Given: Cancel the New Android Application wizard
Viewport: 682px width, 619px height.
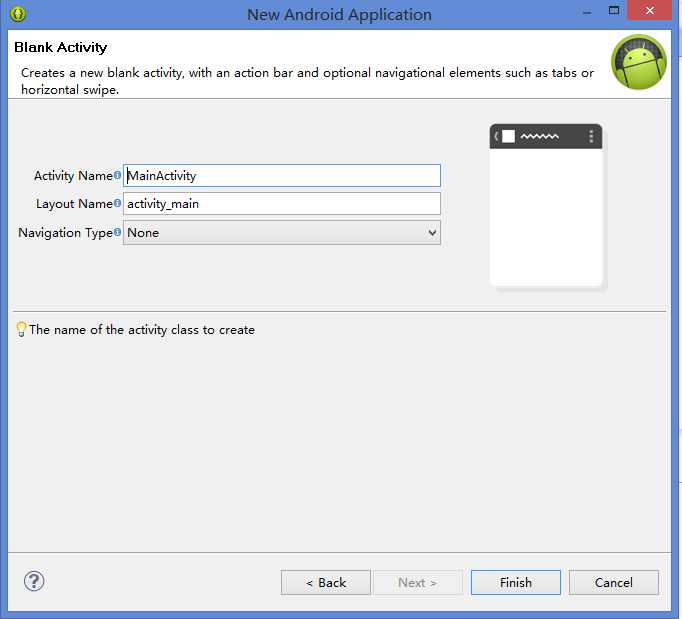Looking at the screenshot, I should (x=614, y=582).
